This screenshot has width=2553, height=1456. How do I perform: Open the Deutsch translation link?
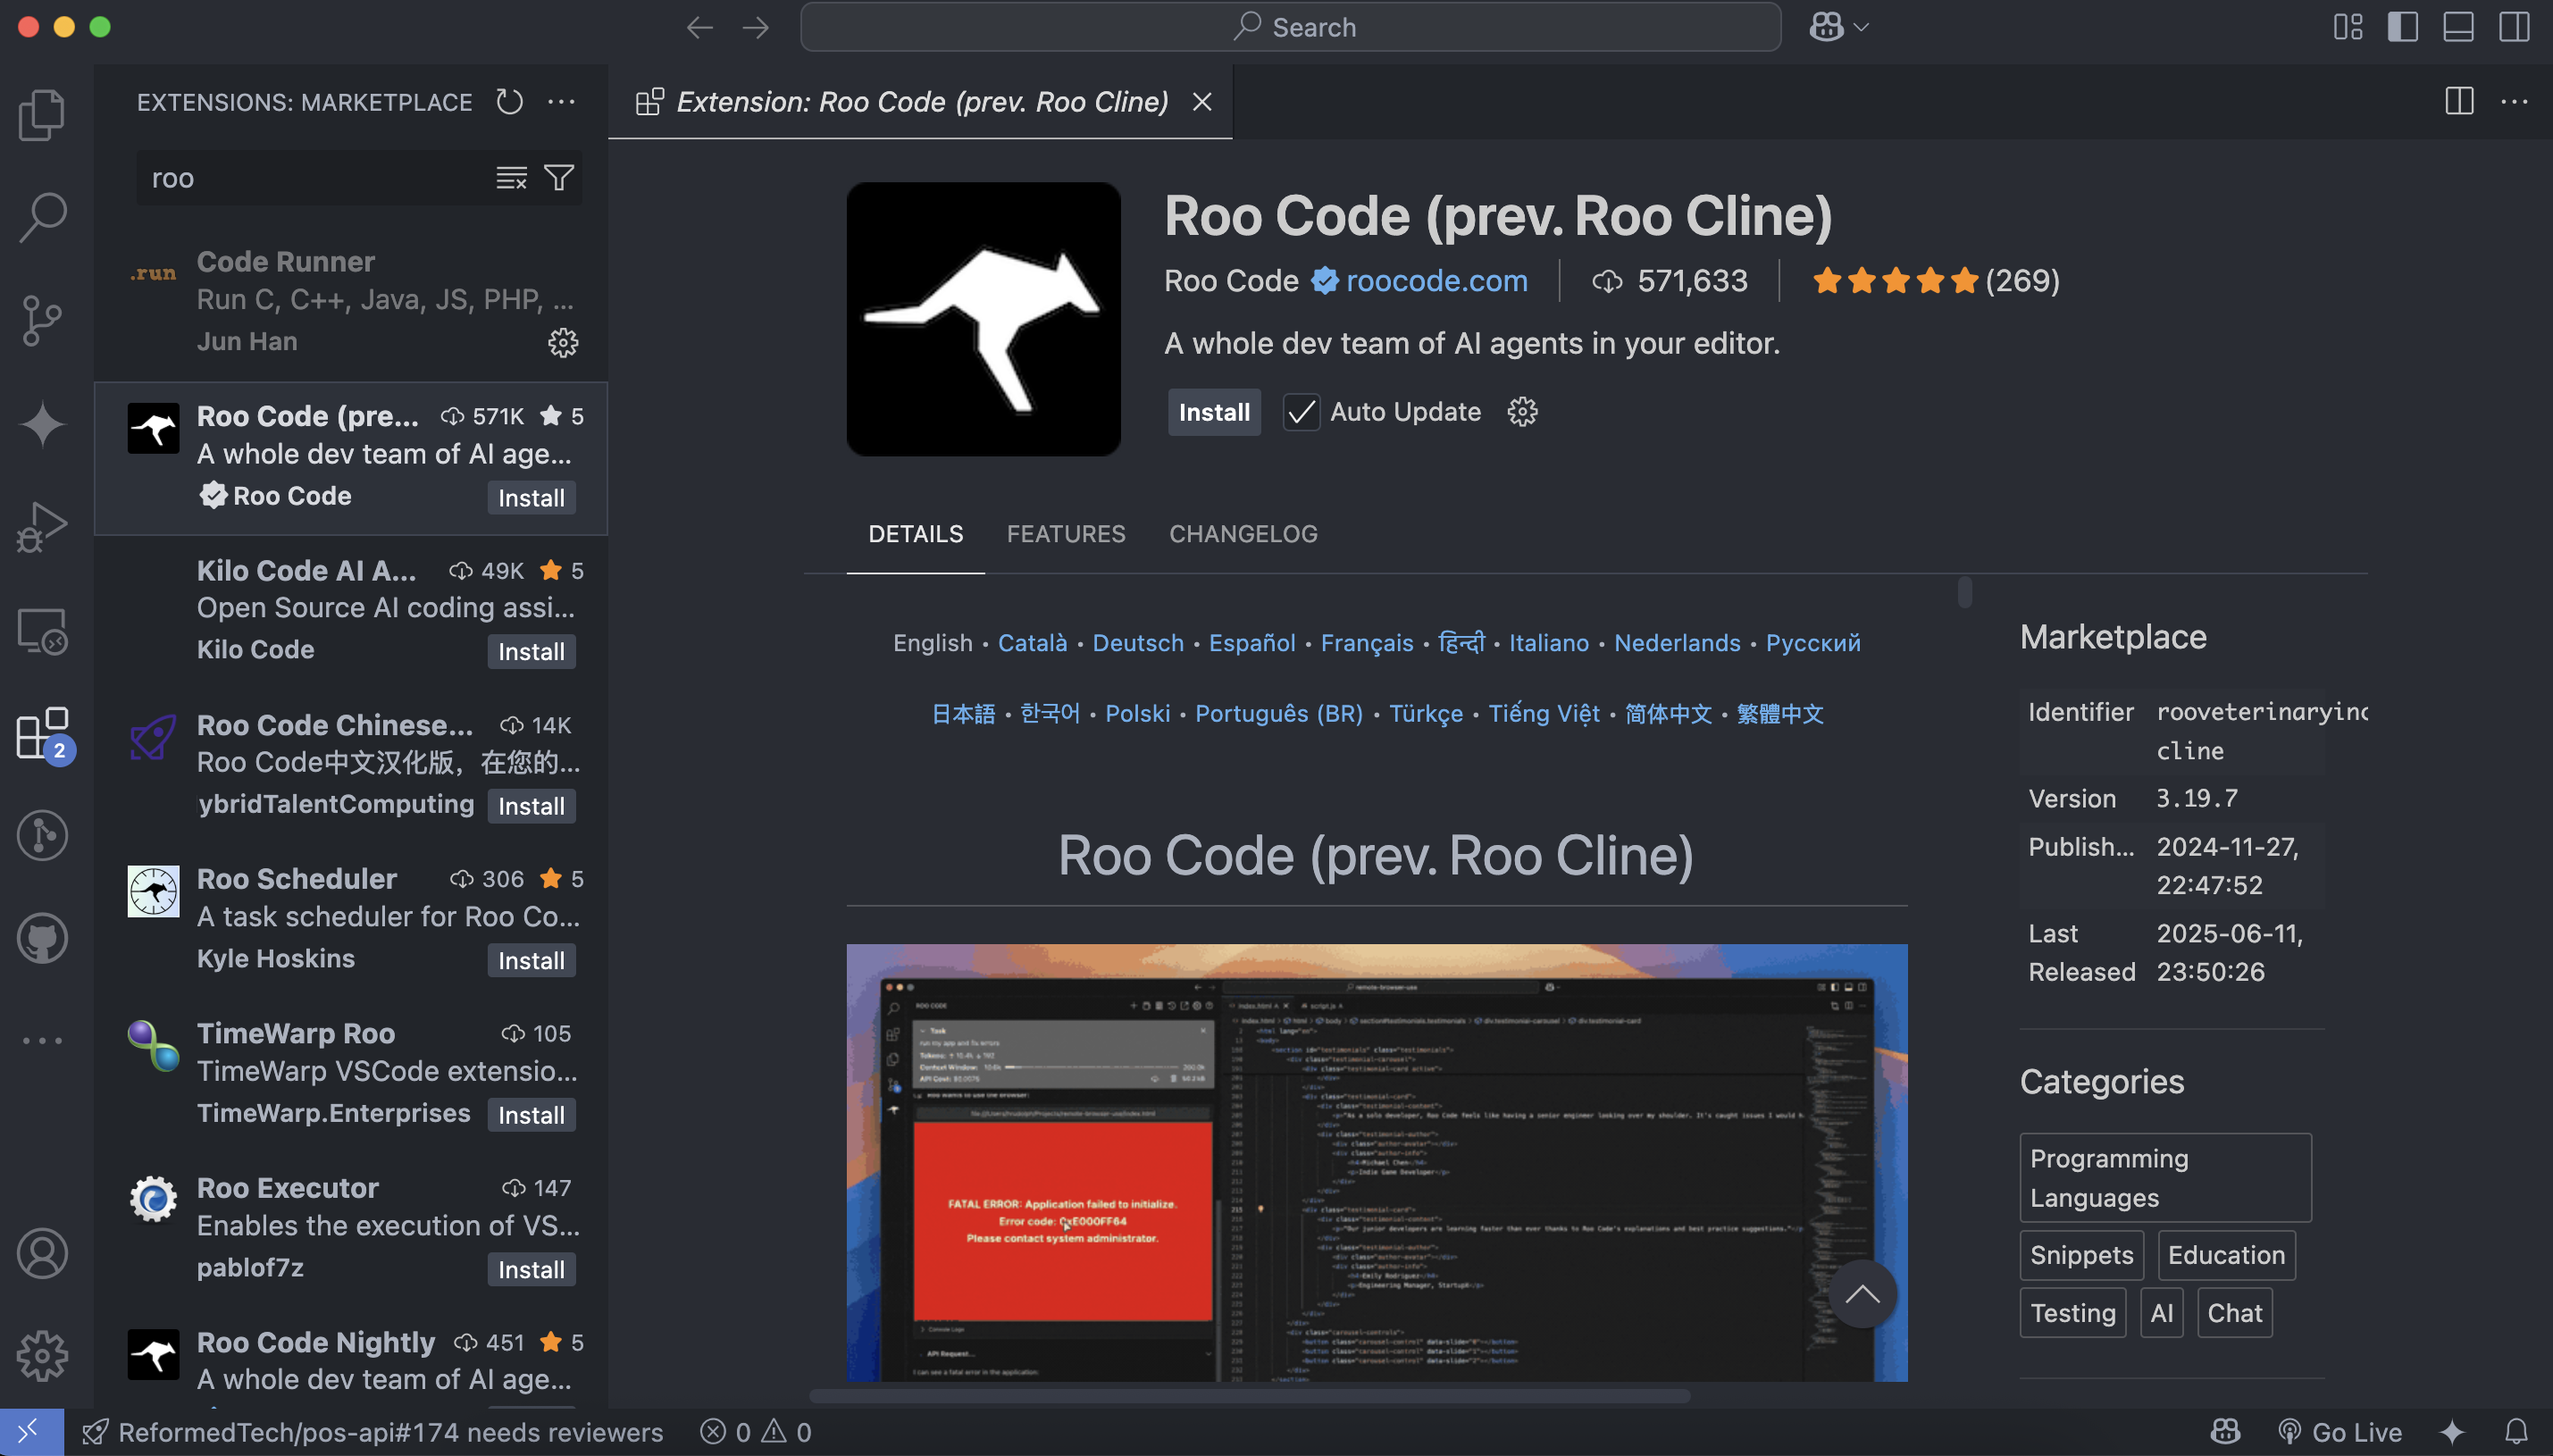[x=1137, y=643]
